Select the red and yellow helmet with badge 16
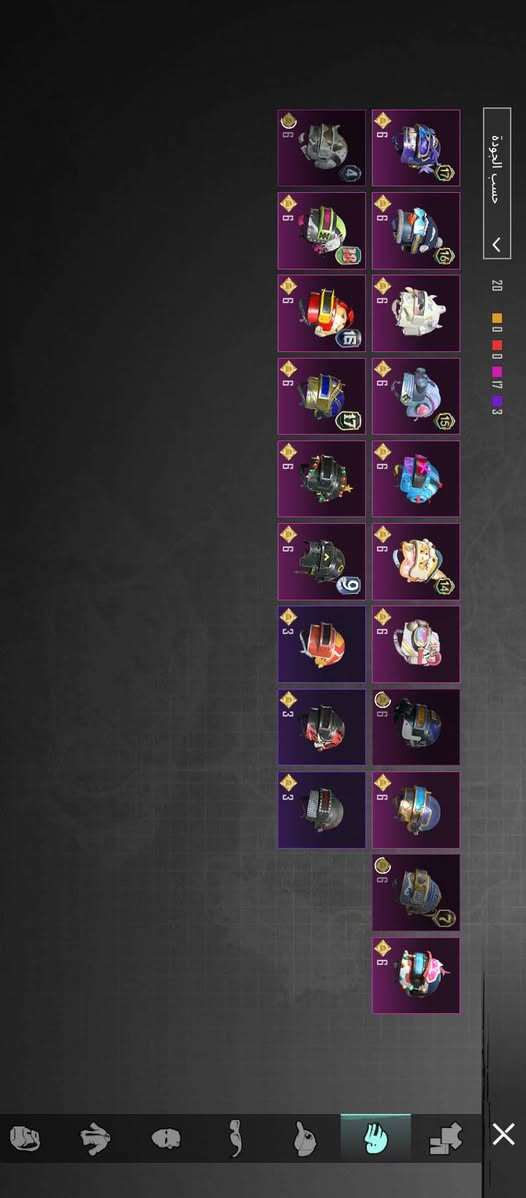 pyautogui.click(x=322, y=313)
